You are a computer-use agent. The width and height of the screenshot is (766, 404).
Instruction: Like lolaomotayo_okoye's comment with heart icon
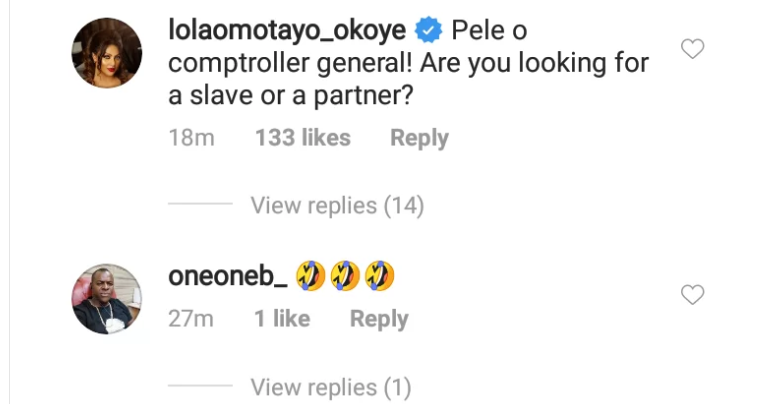pyautogui.click(x=692, y=49)
